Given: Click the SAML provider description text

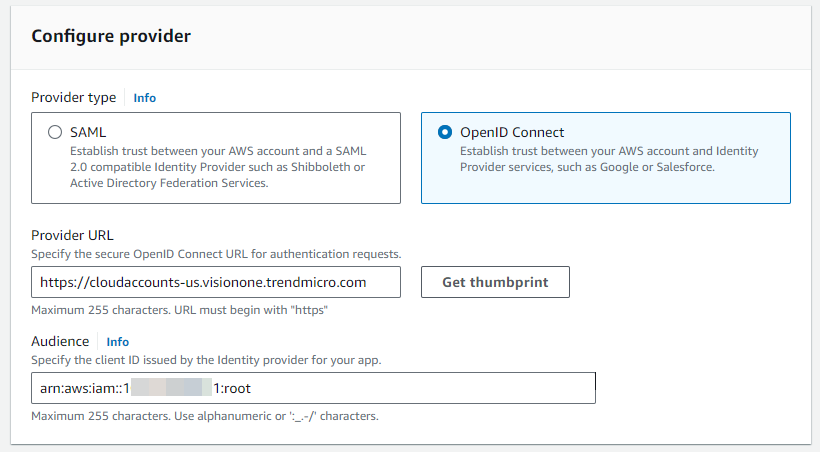Looking at the screenshot, I should (x=218, y=167).
